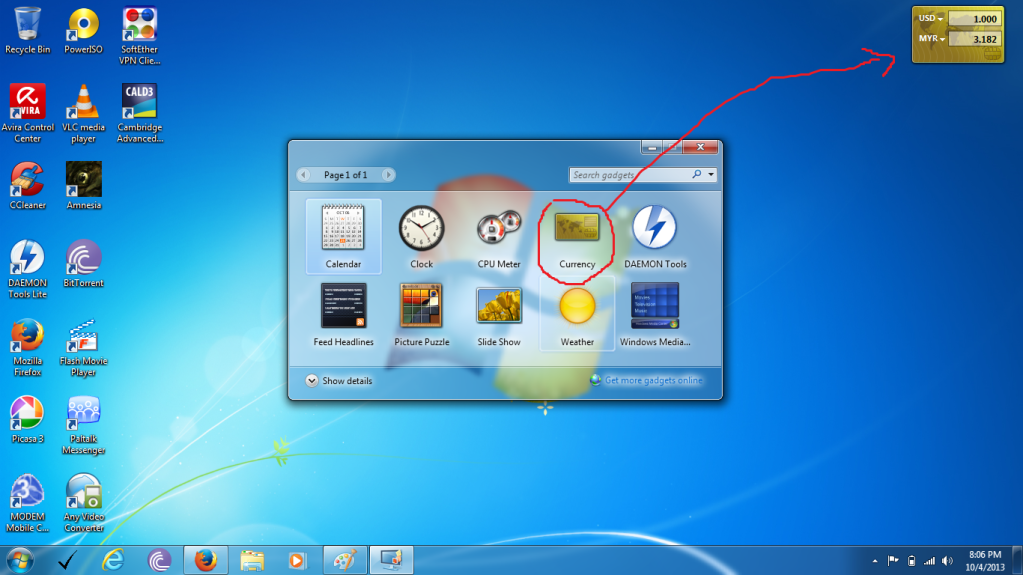The height and width of the screenshot is (575, 1023).
Task: Minimize the gadget gallery window
Action: (652, 148)
